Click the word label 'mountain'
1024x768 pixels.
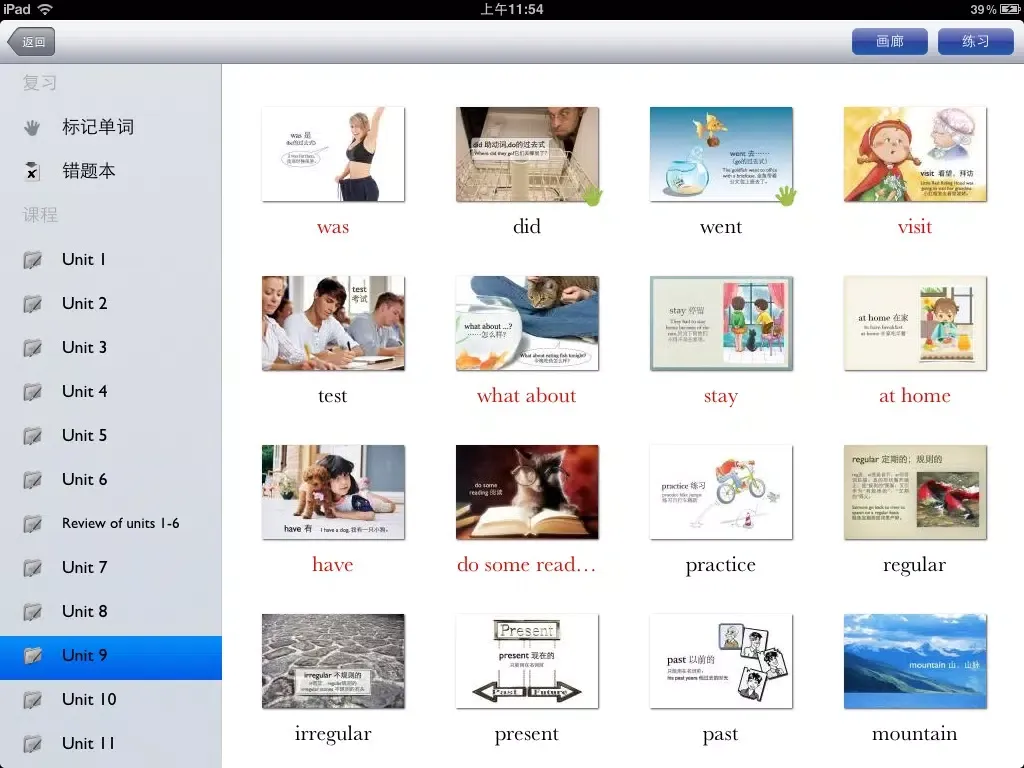(x=914, y=733)
